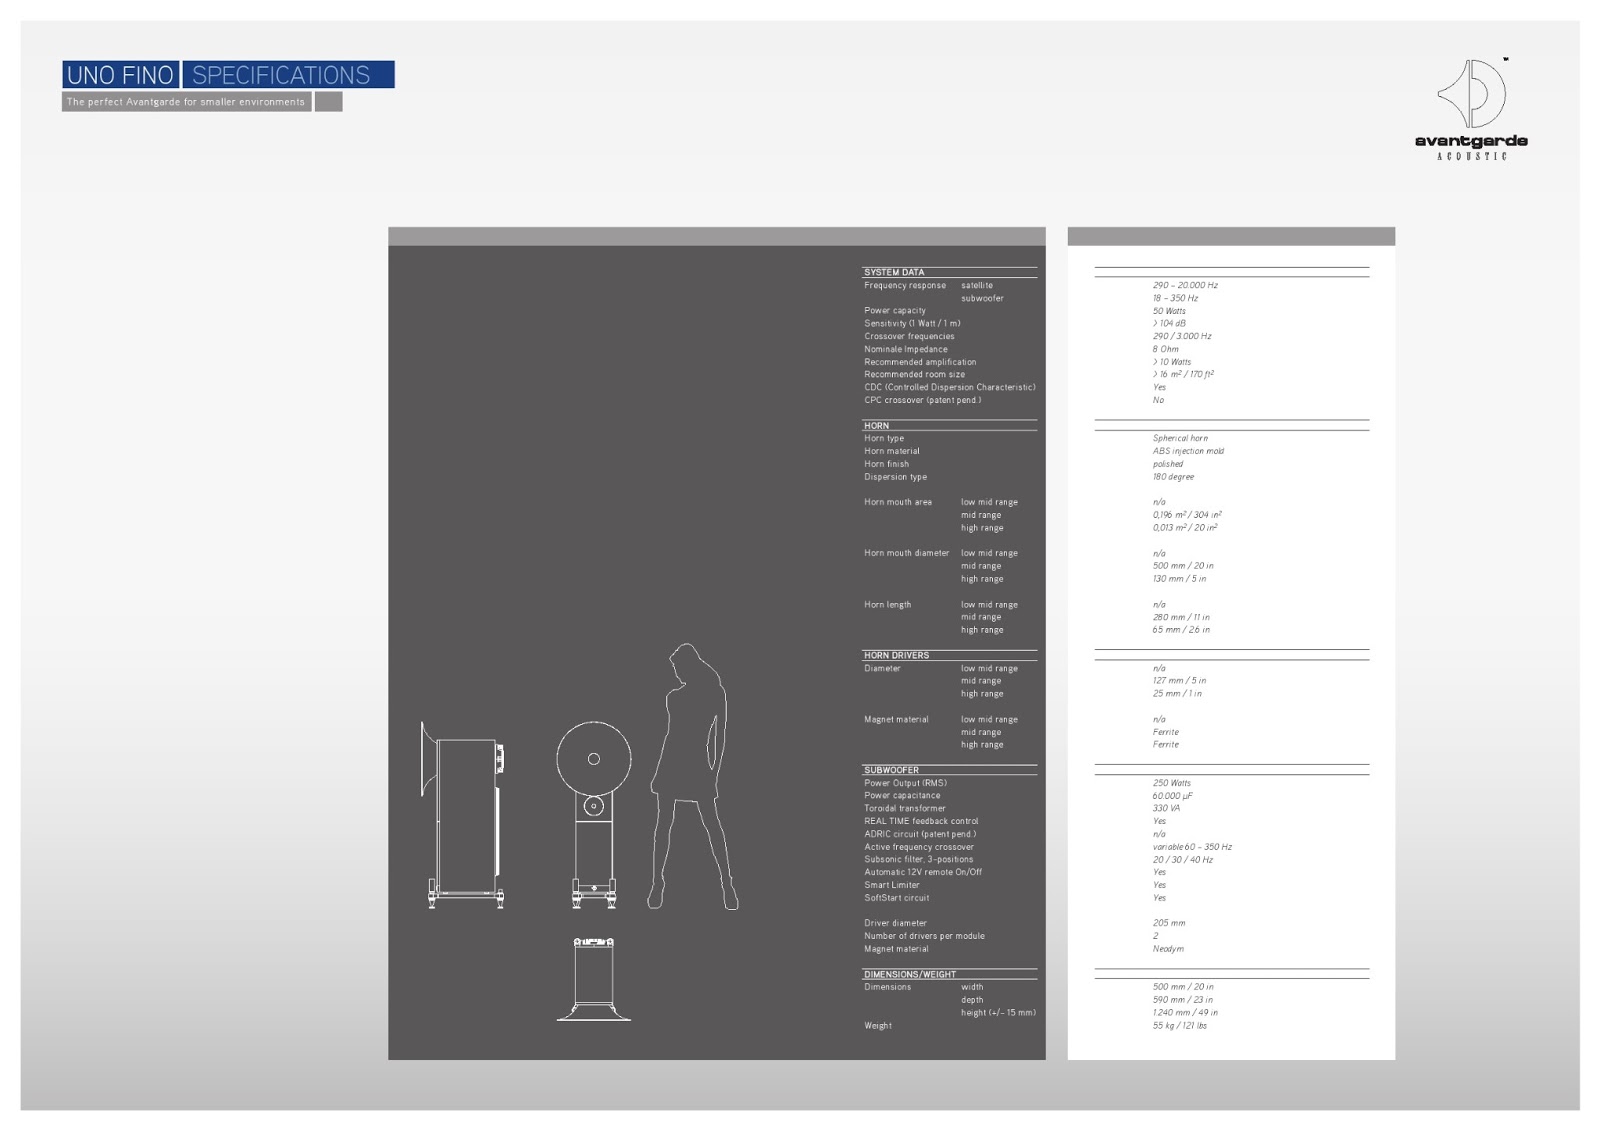Select the "Nominale Impedance" label
Image resolution: width=1600 pixels, height=1131 pixels.
point(906,349)
